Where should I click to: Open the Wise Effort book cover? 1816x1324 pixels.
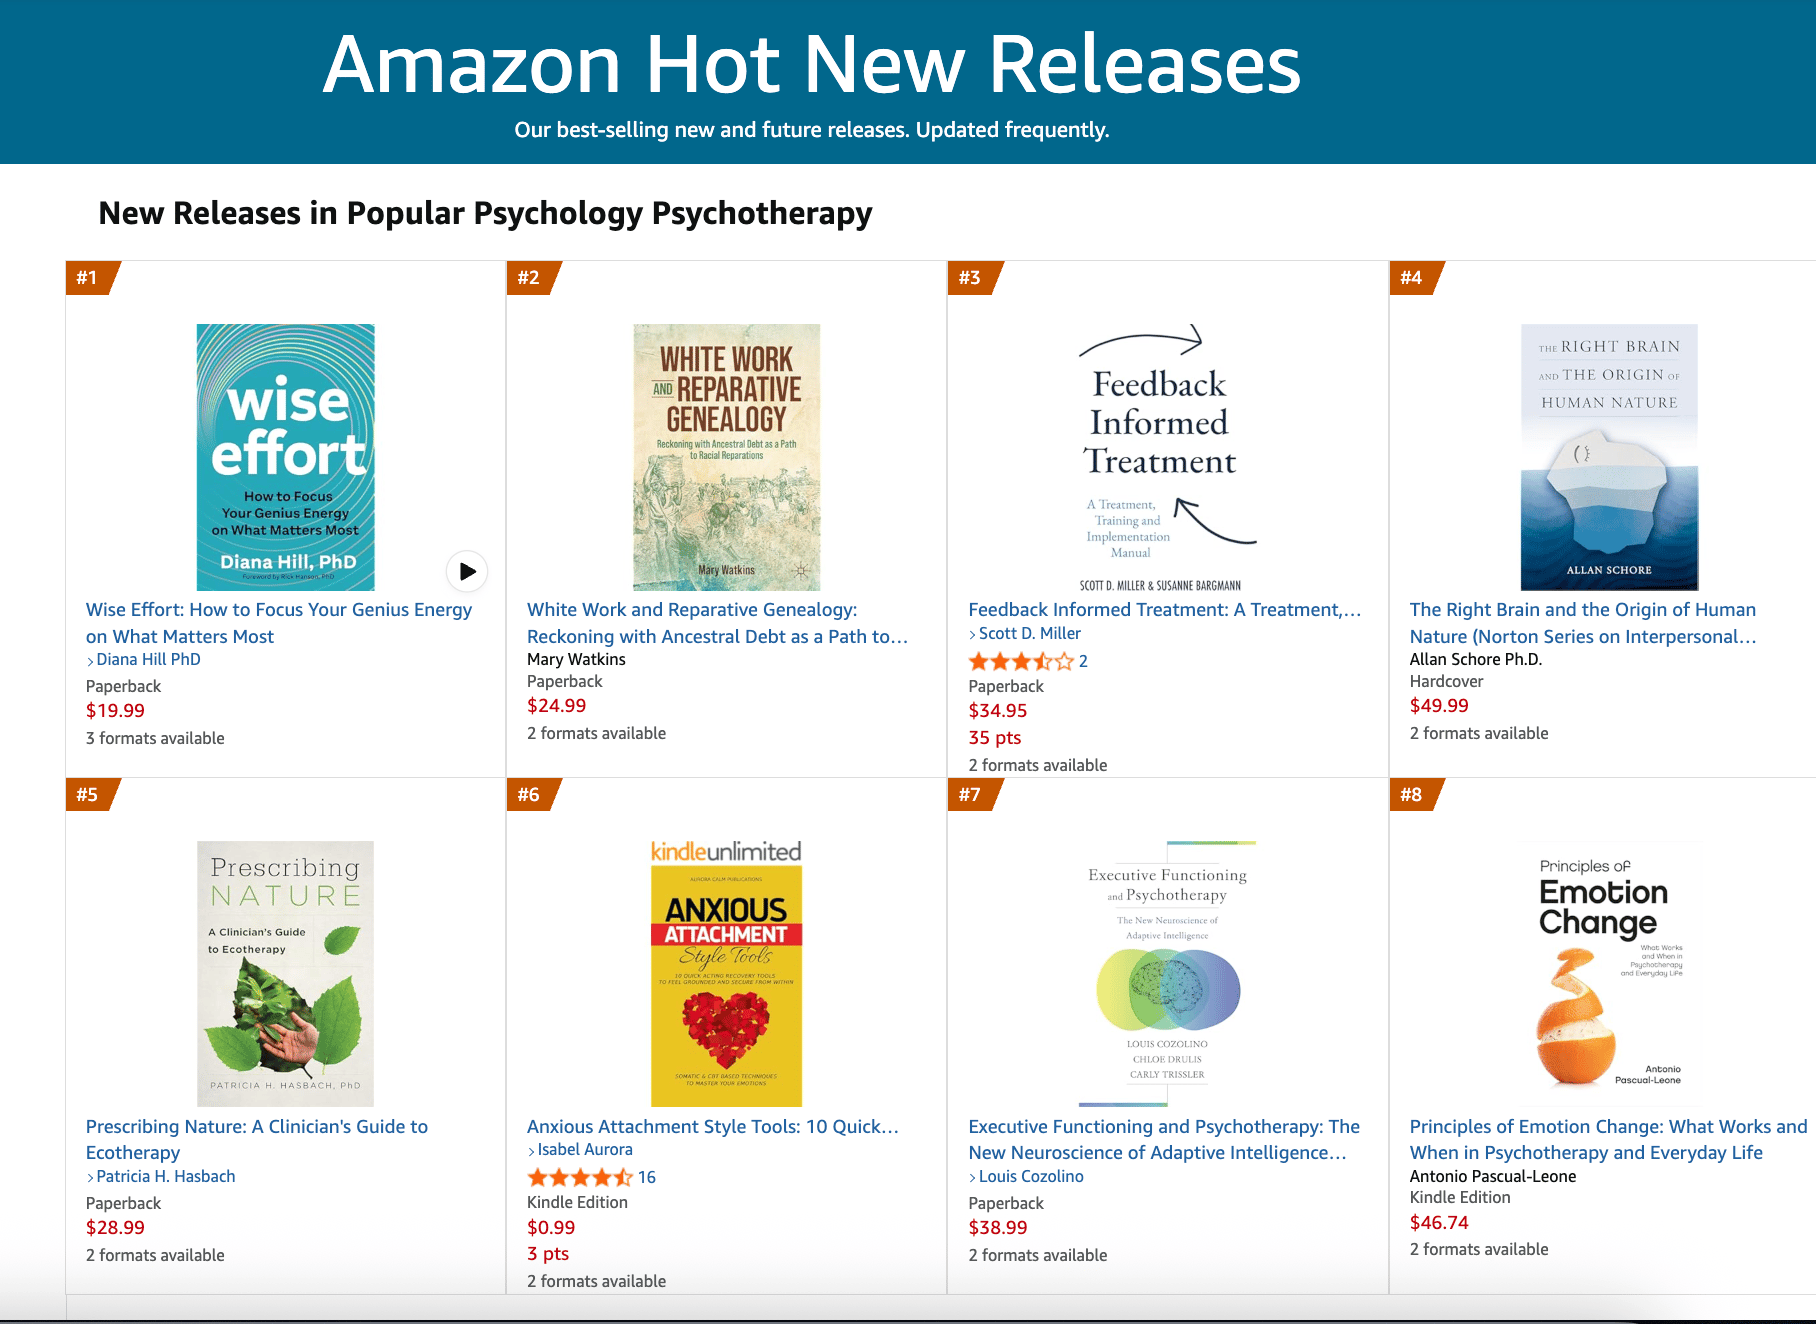pyautogui.click(x=285, y=457)
